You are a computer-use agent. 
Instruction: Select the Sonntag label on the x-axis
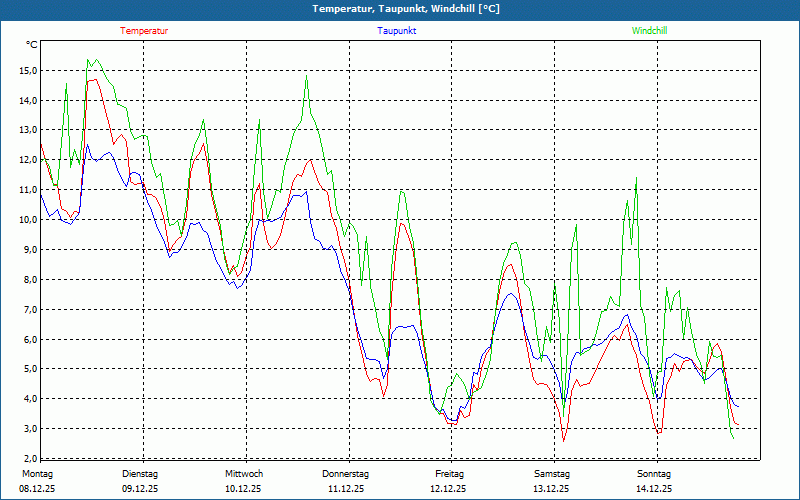[654, 473]
